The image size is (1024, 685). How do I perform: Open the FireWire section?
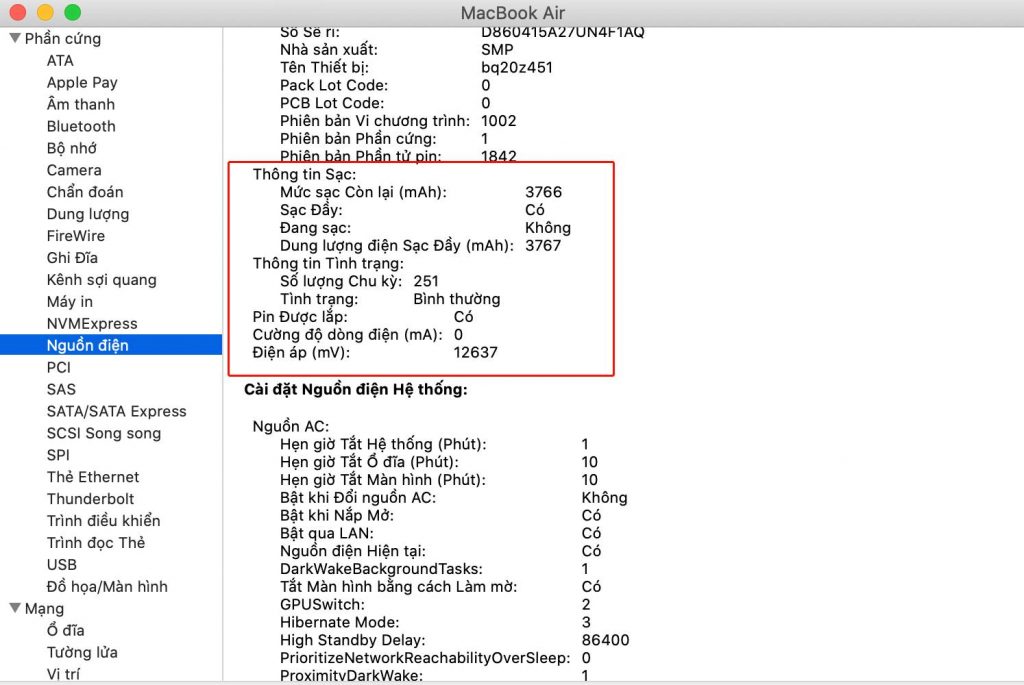click(x=76, y=236)
